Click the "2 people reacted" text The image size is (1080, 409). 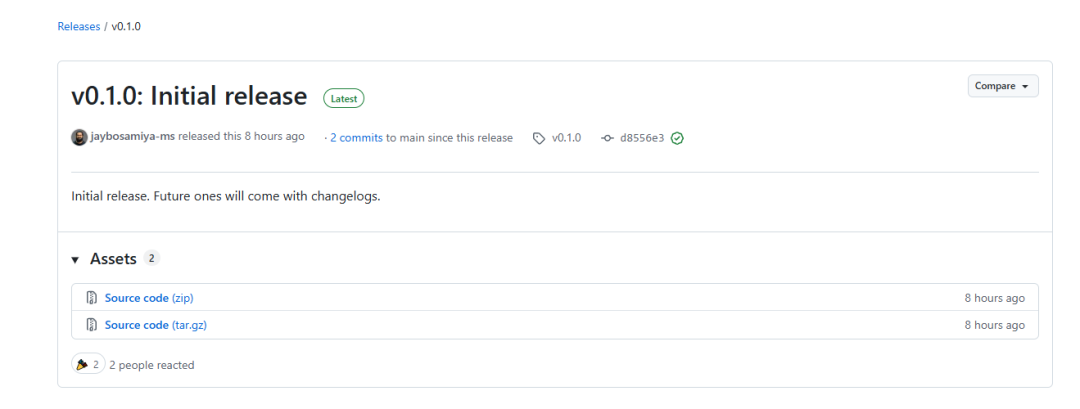[152, 365]
